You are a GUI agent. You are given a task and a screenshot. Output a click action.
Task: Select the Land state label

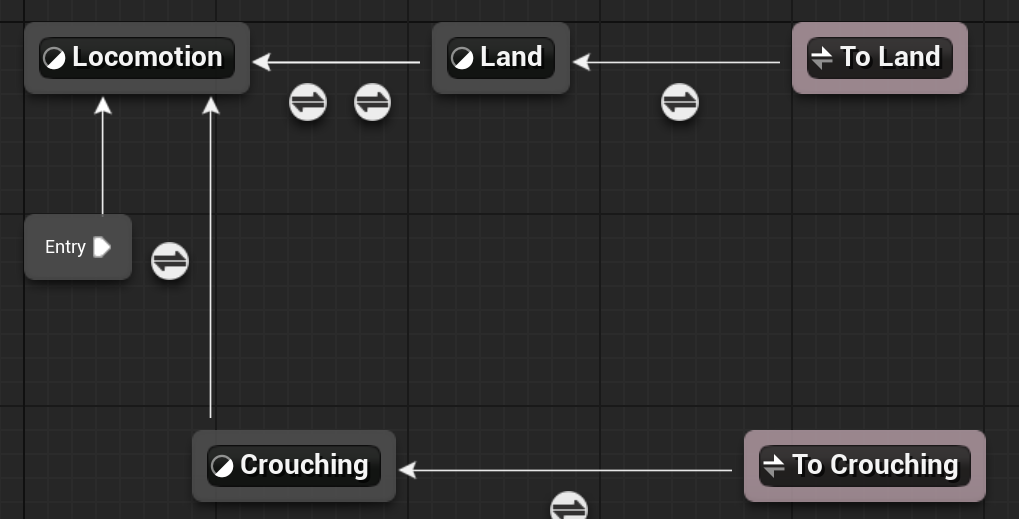pos(511,57)
